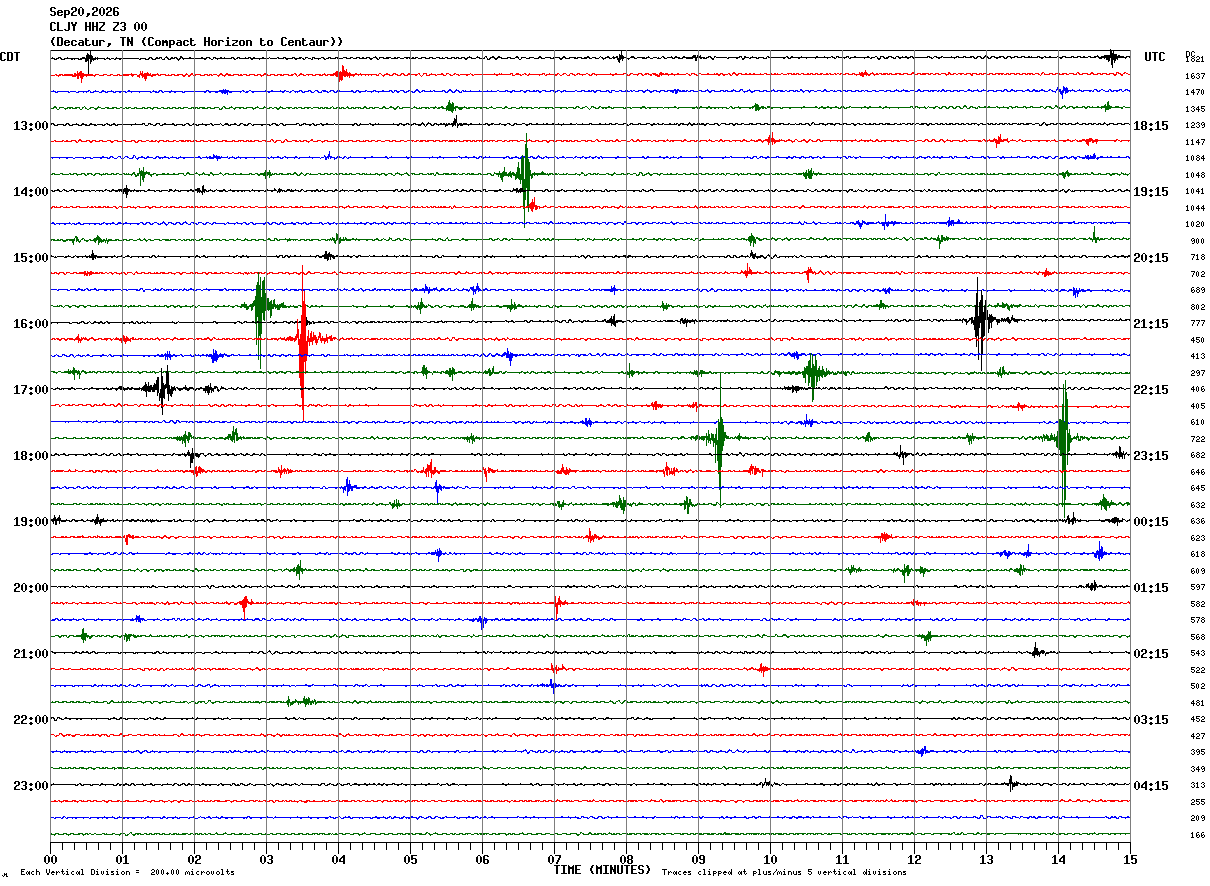Click the black event near minute 13

981,322
